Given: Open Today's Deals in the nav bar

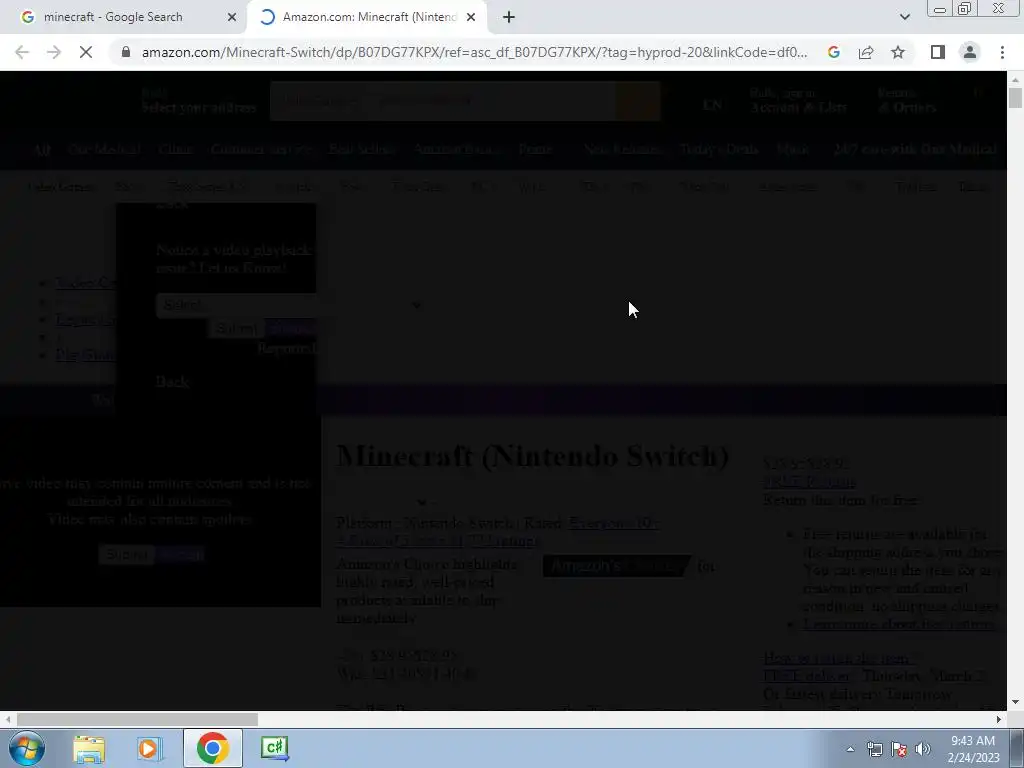Looking at the screenshot, I should [719, 150].
